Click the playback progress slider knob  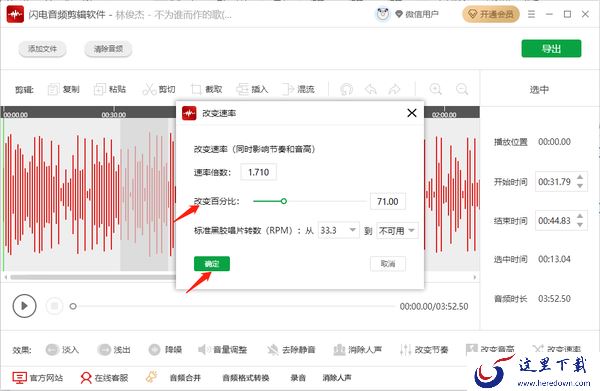click(73, 306)
